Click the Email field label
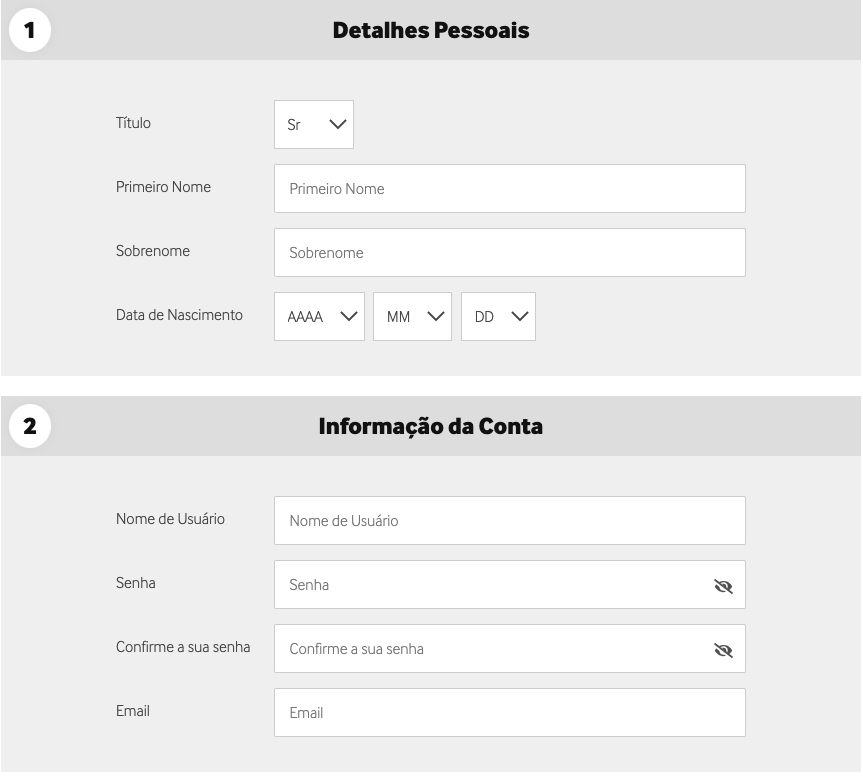Screen dimensions: 863x784 pyautogui.click(x=133, y=711)
